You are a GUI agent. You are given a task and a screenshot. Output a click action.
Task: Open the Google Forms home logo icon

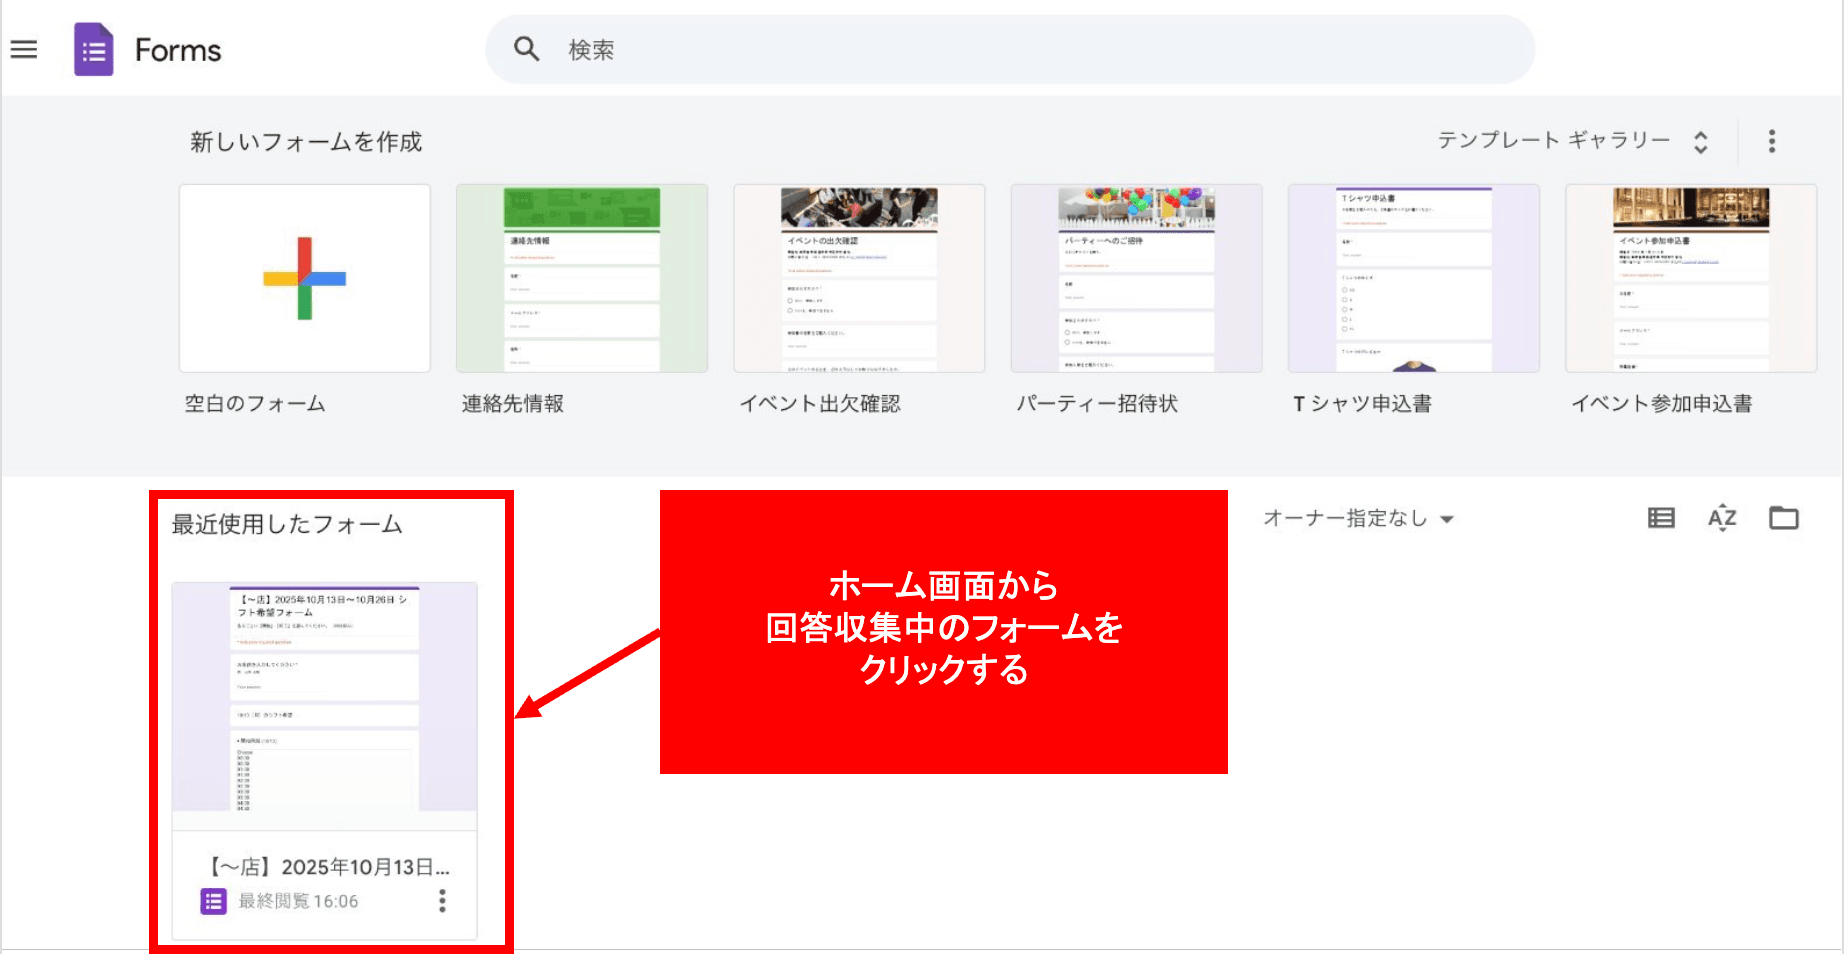point(93,49)
